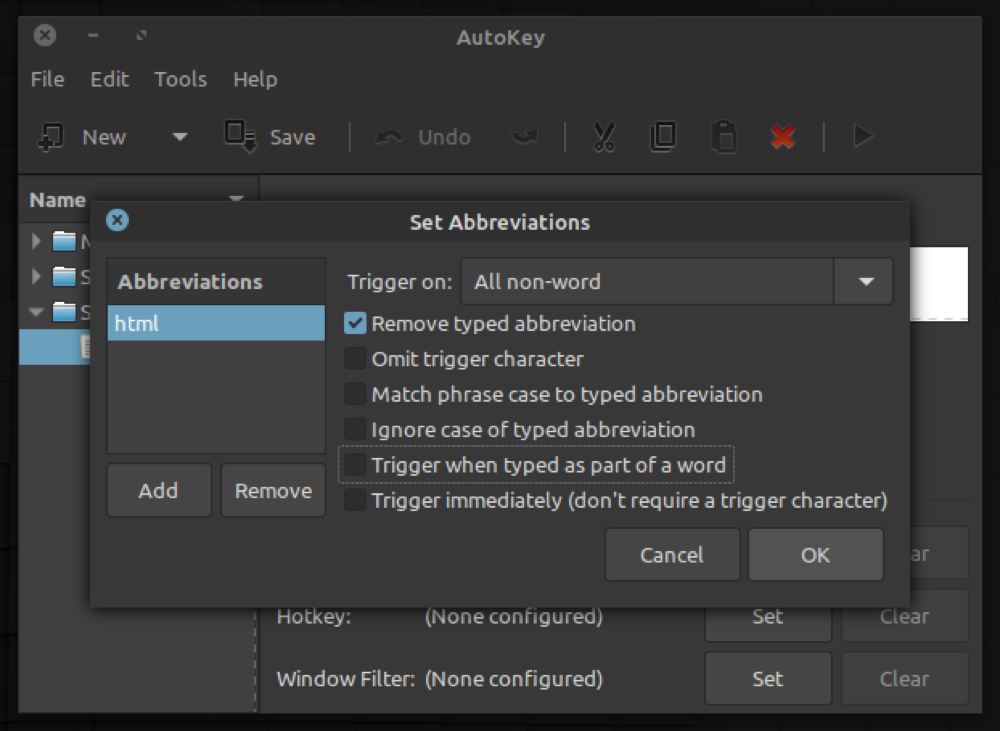Viewport: 1000px width, 731px height.
Task: Open the Tools menu
Action: click(180, 79)
